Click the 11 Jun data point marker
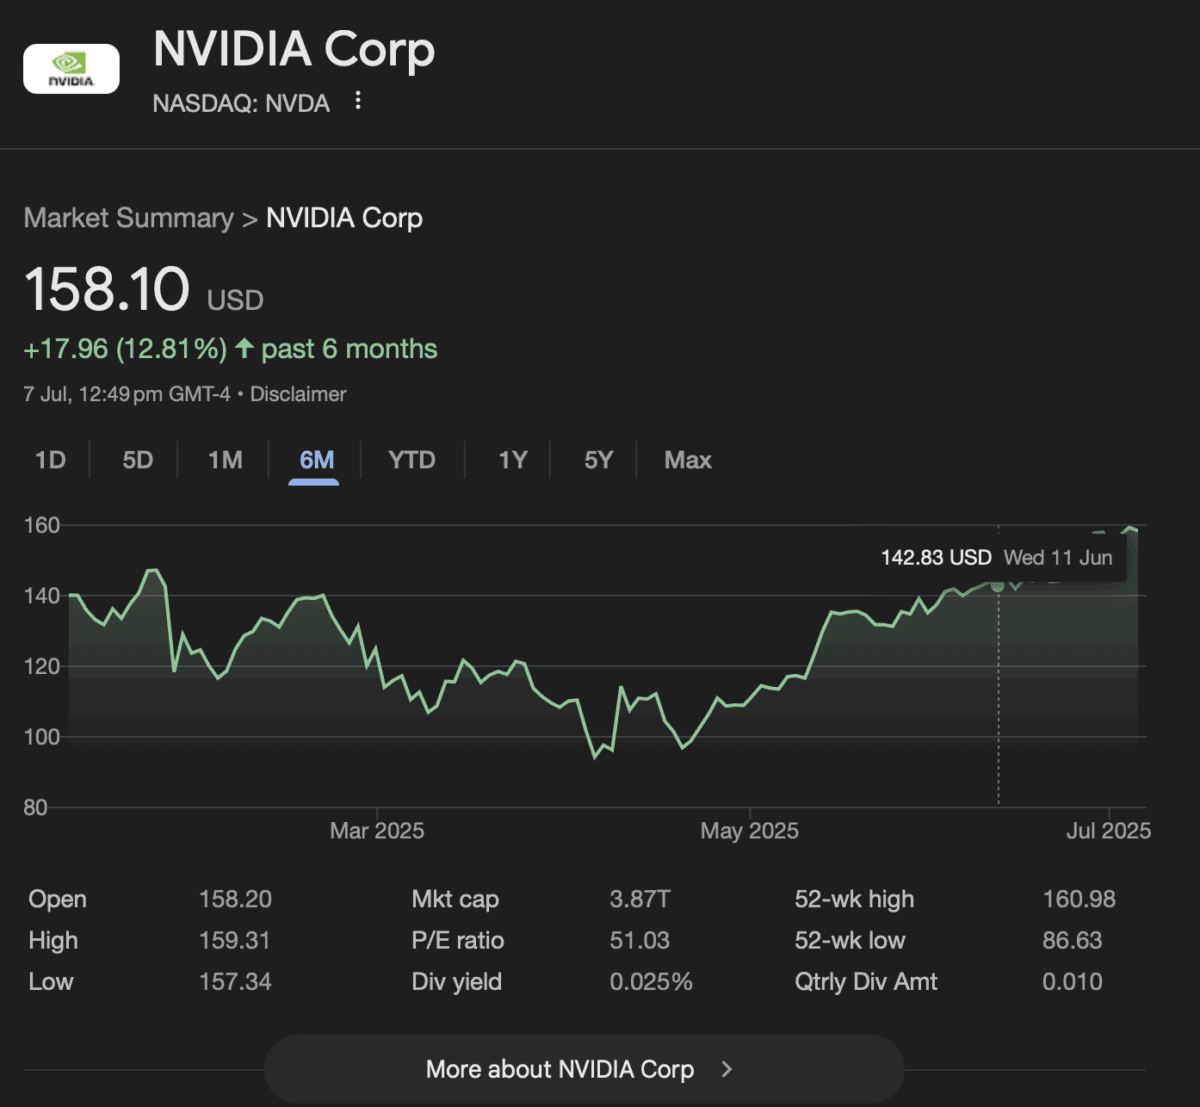1200x1107 pixels. (998, 585)
